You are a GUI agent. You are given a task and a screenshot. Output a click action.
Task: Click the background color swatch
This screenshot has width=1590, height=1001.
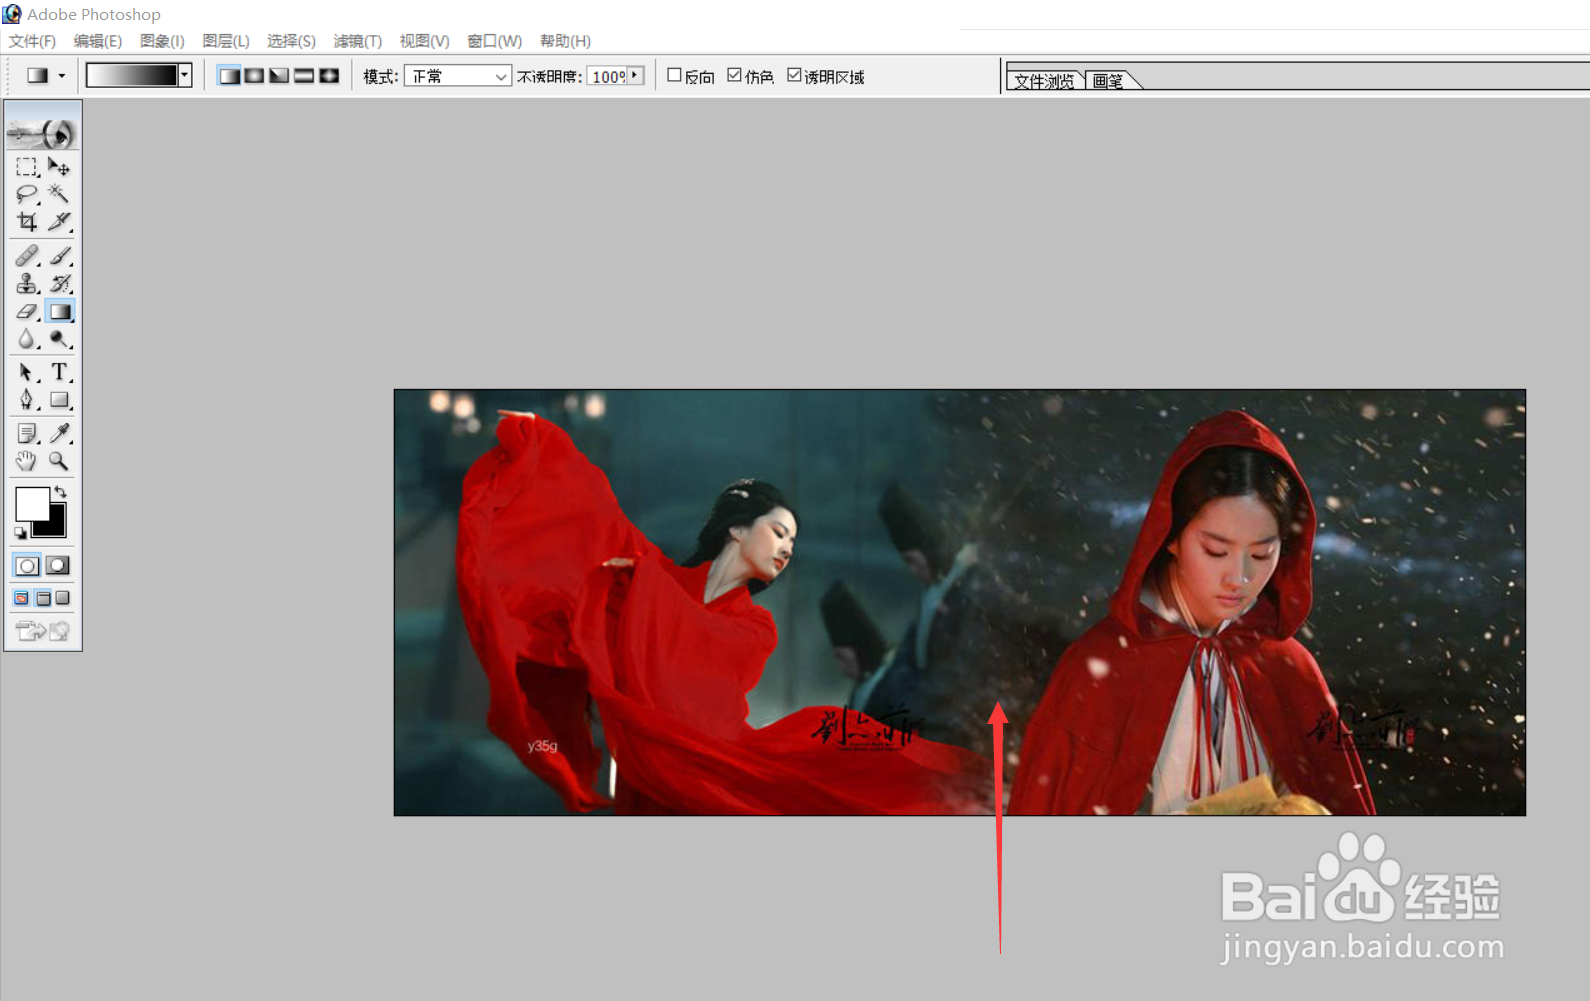click(55, 527)
